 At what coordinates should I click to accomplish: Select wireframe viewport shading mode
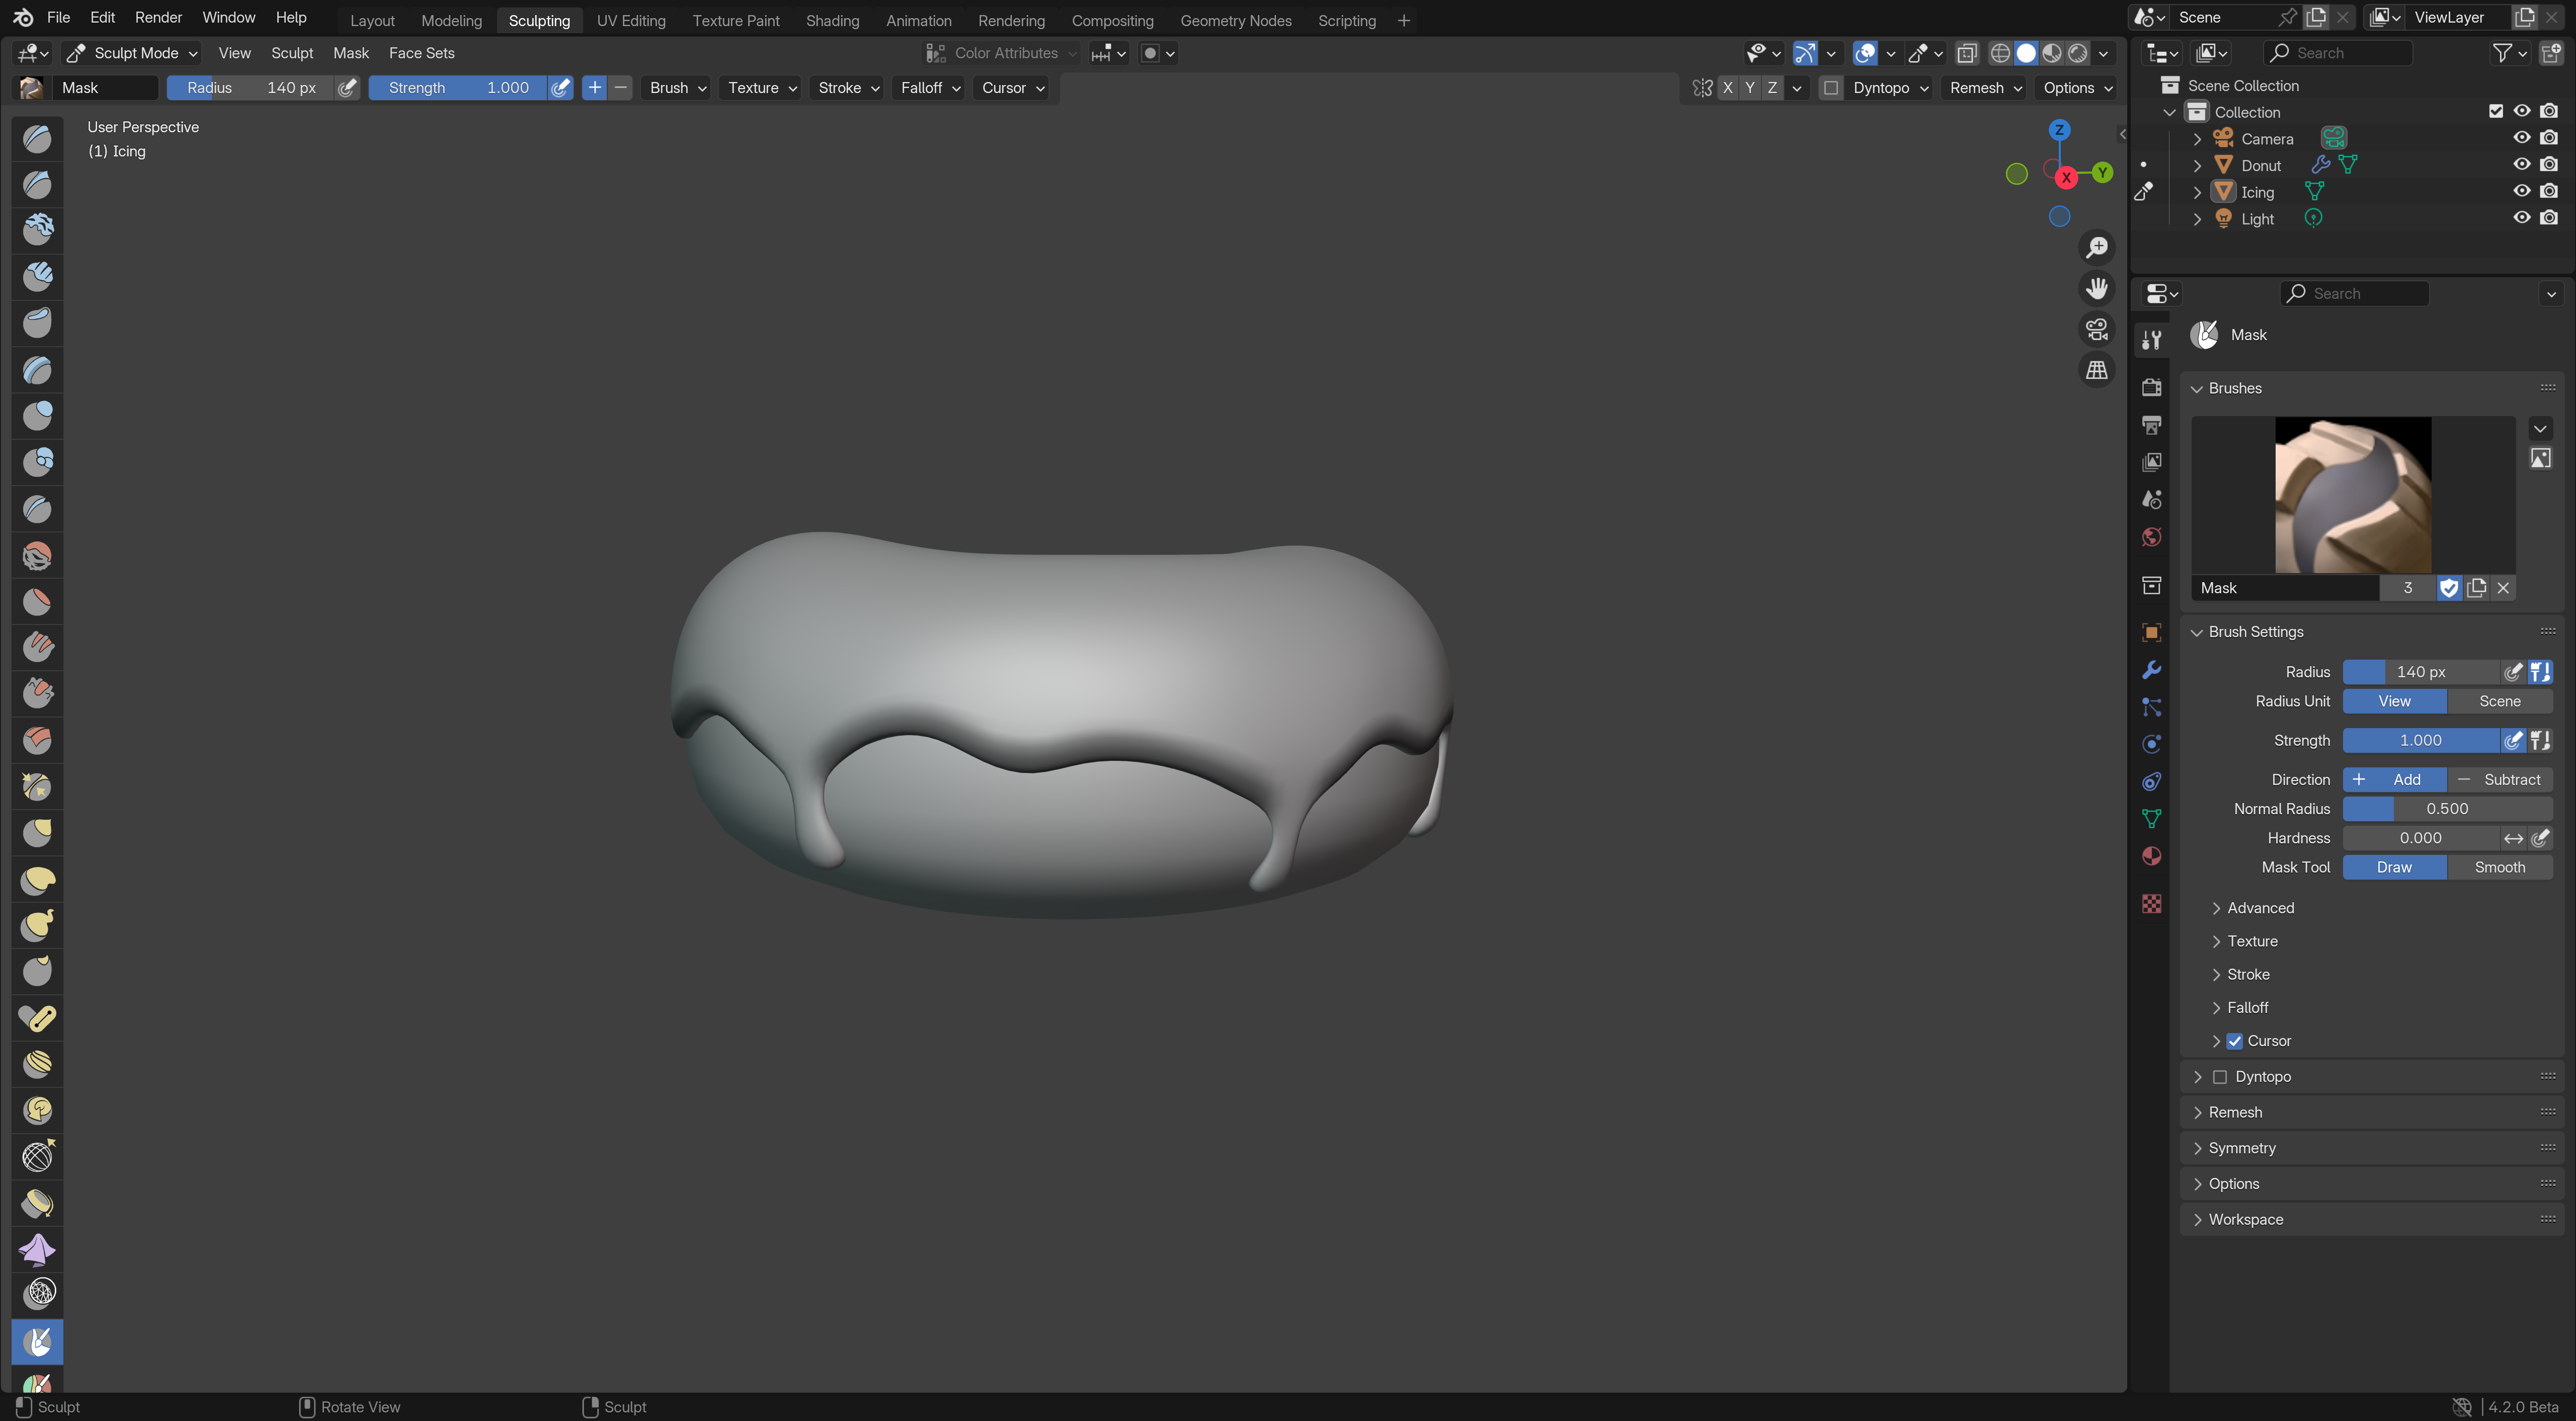point(2000,53)
